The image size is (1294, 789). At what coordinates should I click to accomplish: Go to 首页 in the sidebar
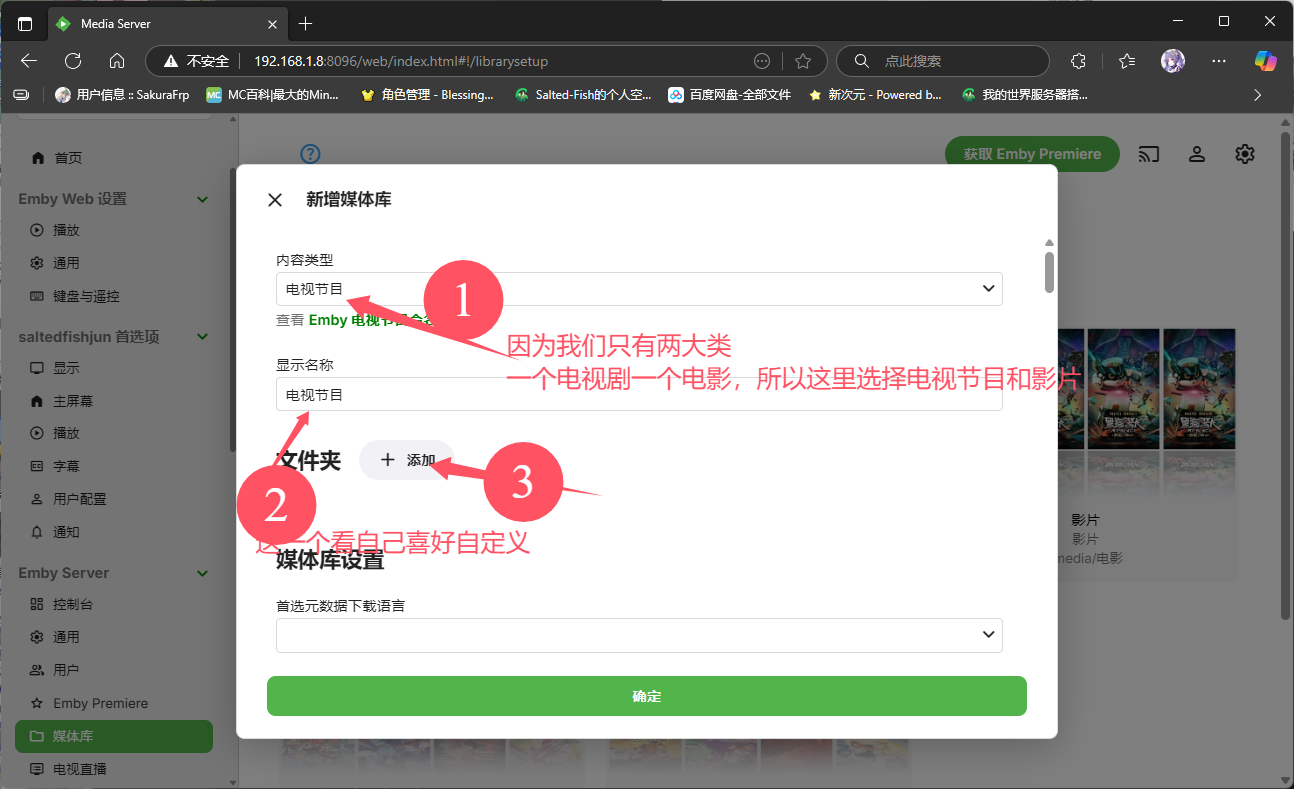tap(67, 158)
